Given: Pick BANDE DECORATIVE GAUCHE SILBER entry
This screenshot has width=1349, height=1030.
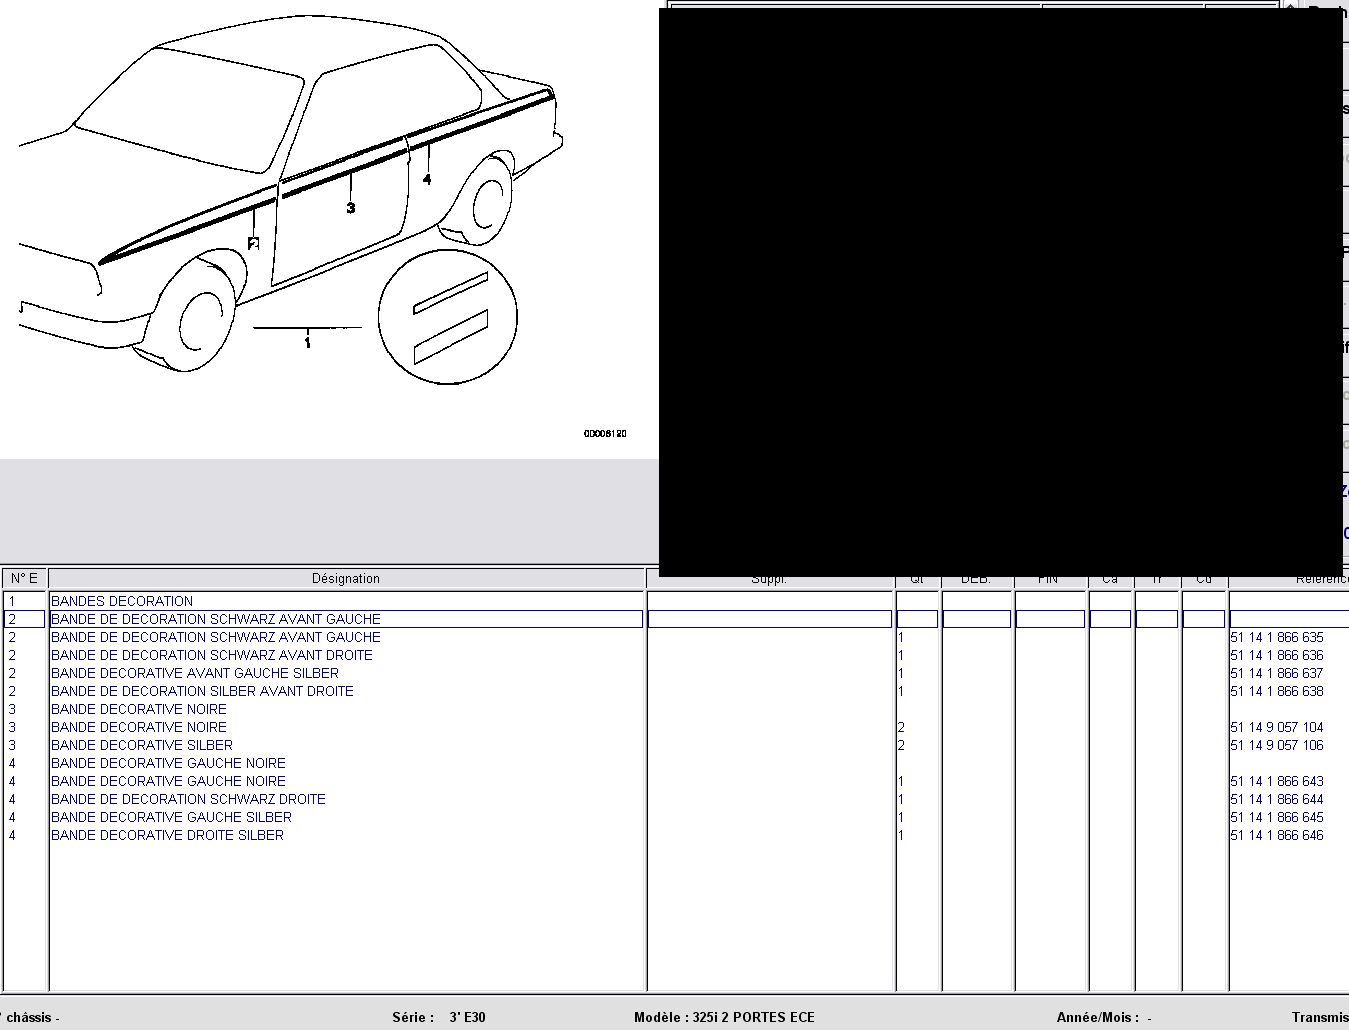Looking at the screenshot, I should pos(171,817).
